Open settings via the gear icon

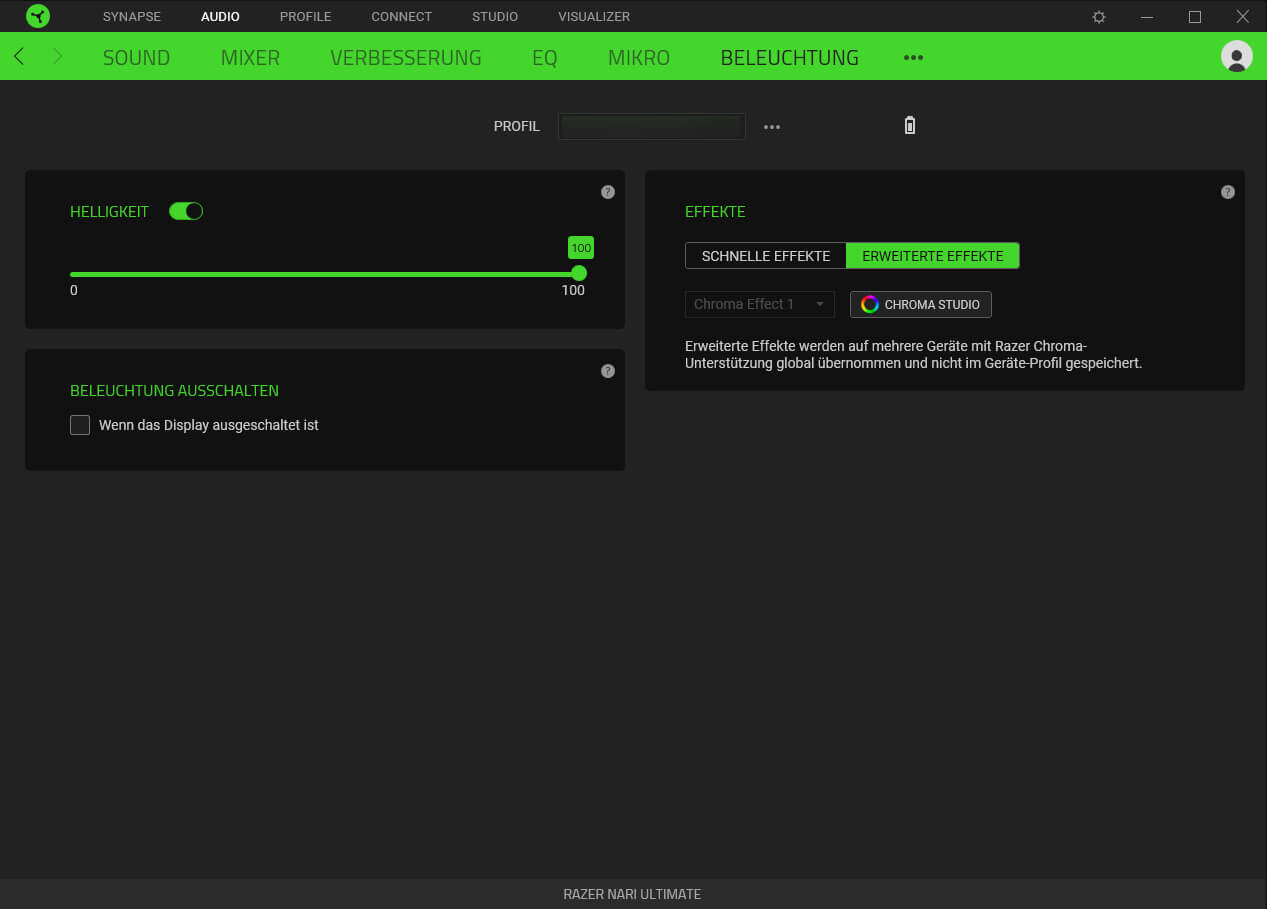[x=1099, y=17]
